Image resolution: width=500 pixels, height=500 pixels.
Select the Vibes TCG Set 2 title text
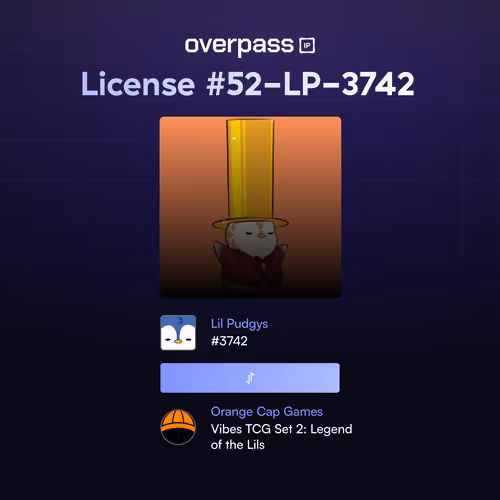click(x=281, y=429)
